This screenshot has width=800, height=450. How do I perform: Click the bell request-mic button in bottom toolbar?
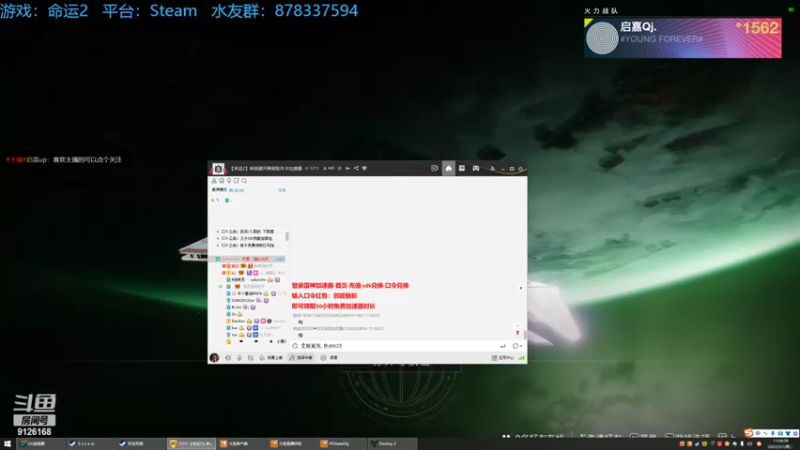[x=271, y=358]
